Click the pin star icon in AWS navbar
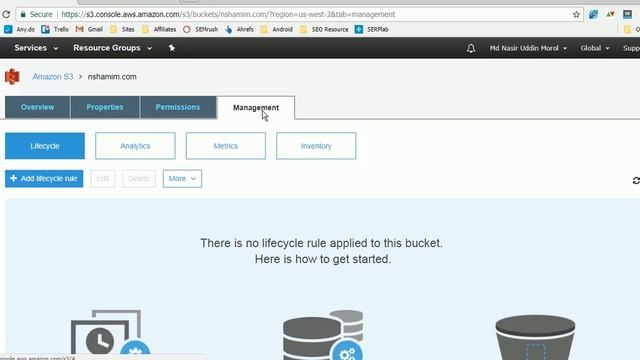The image size is (640, 360). pos(172,48)
